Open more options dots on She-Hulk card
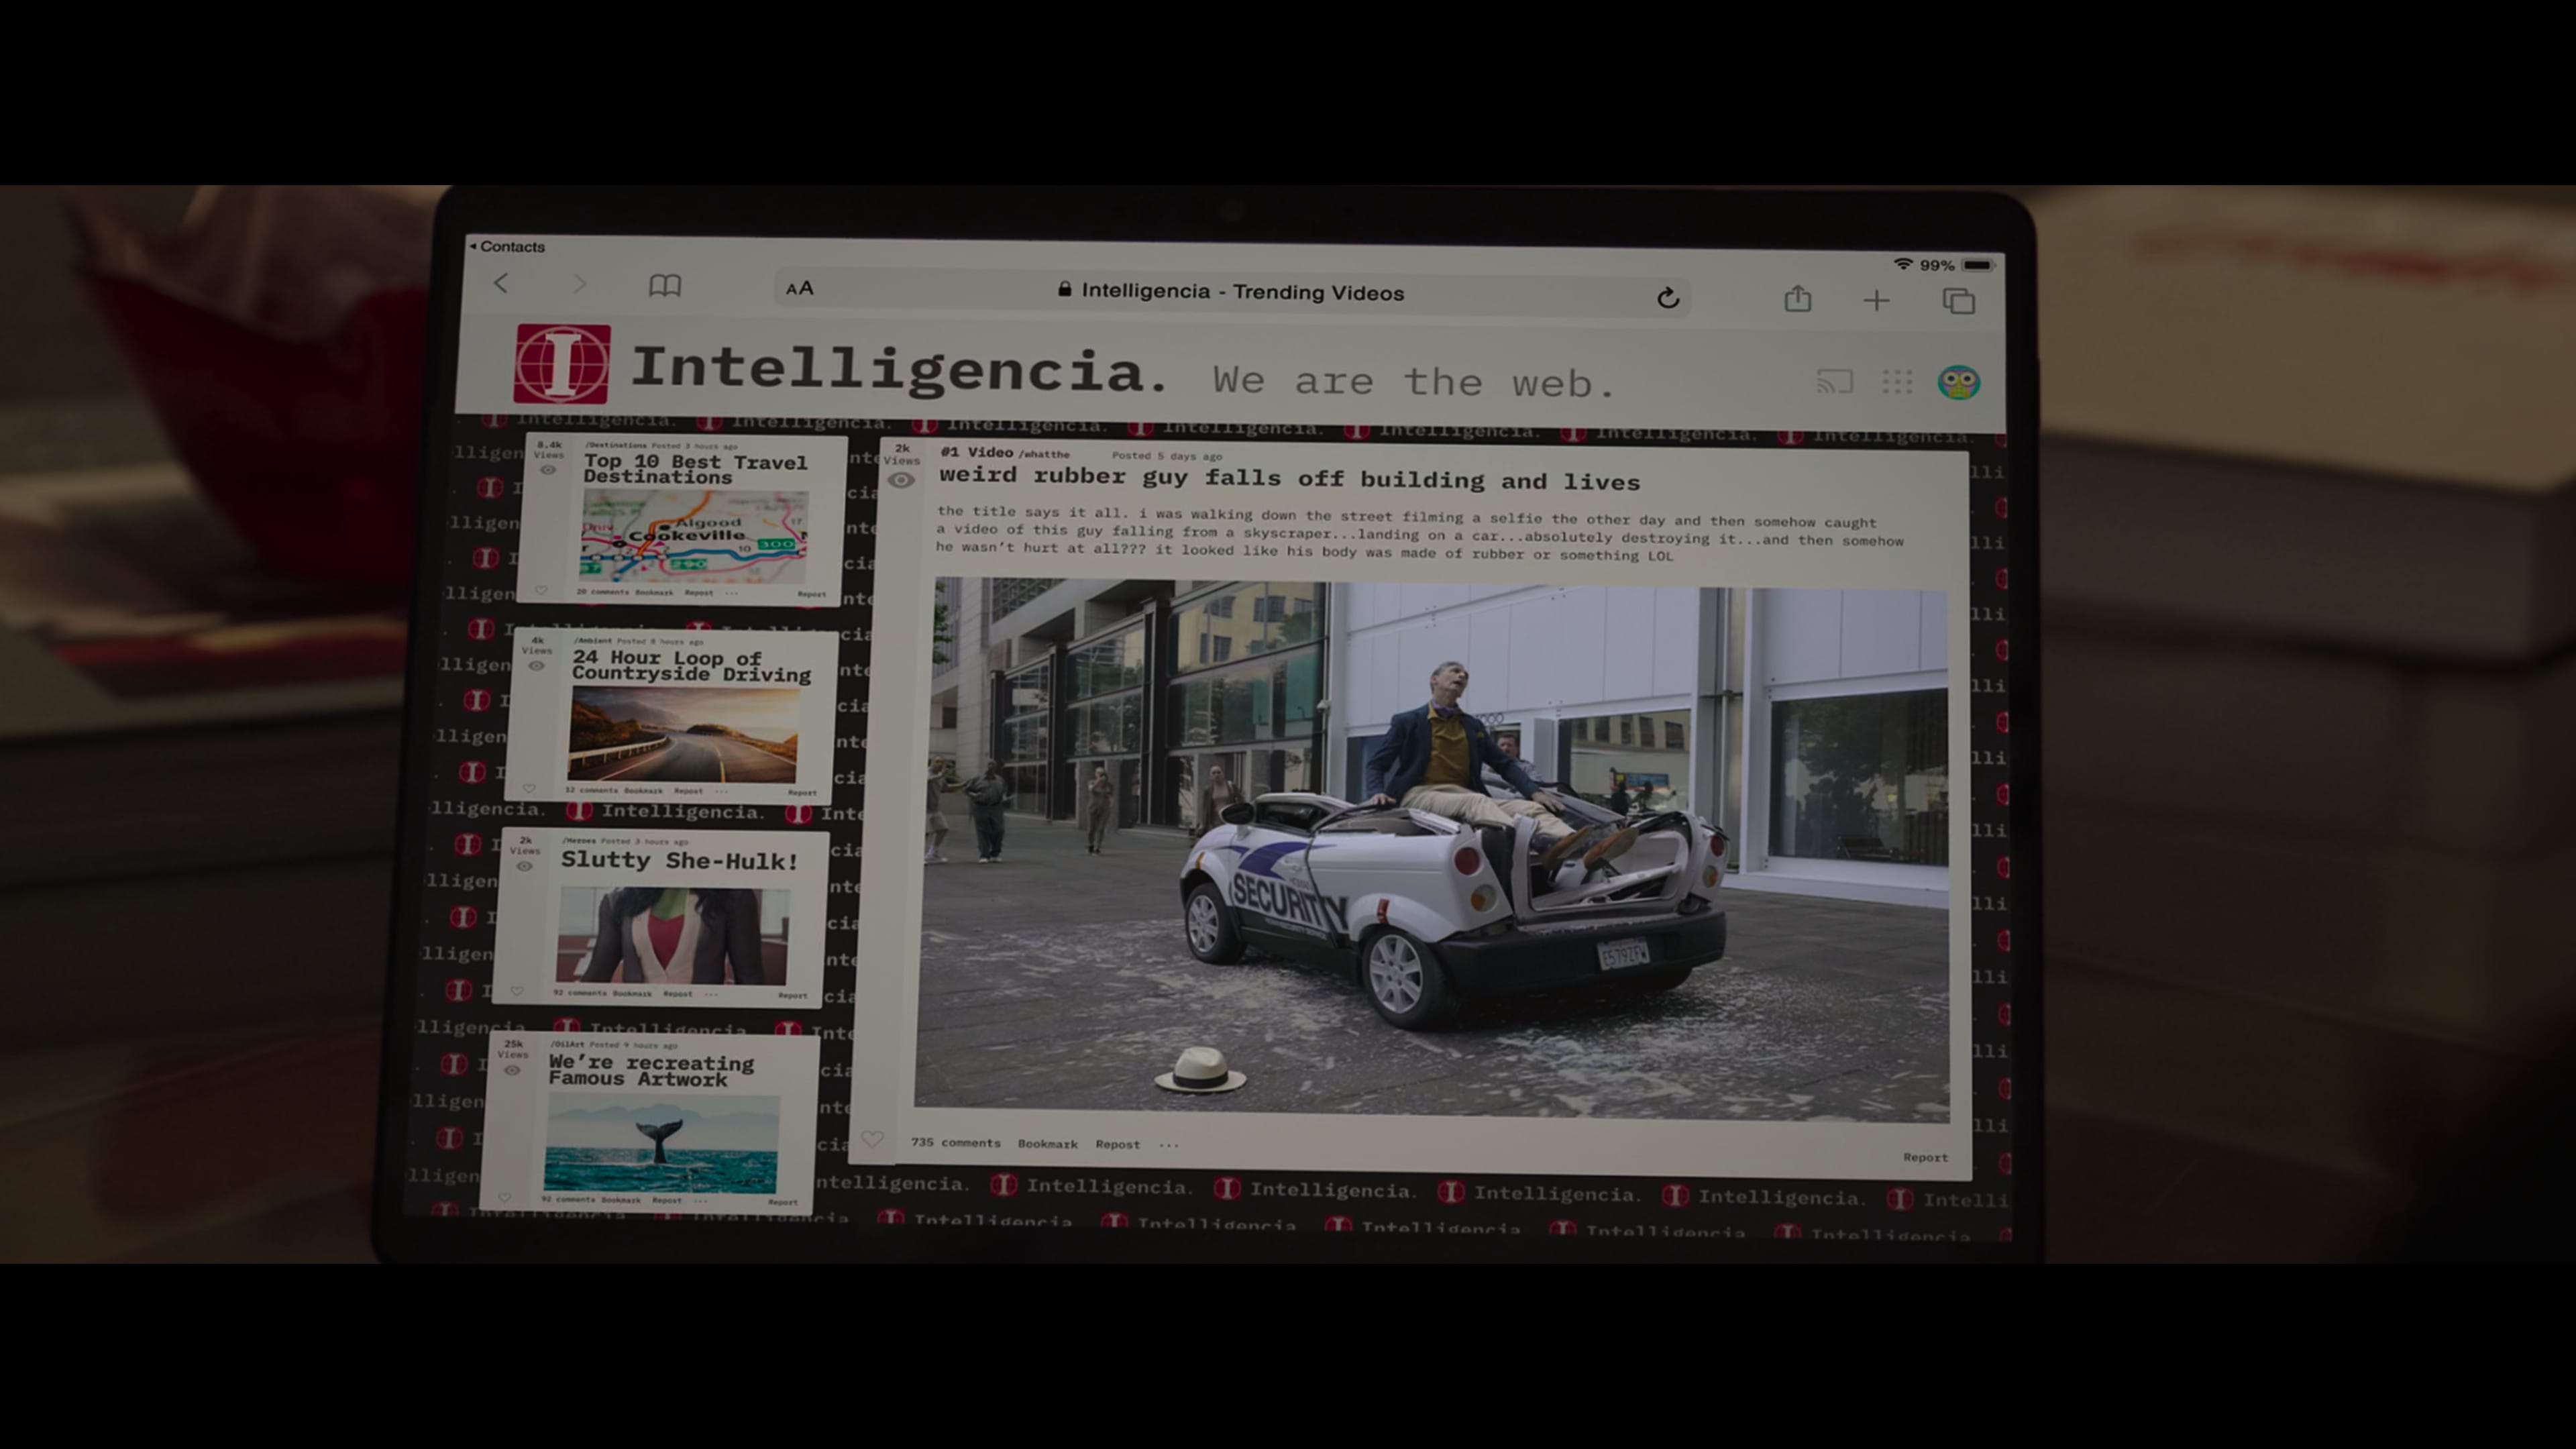 (x=711, y=995)
